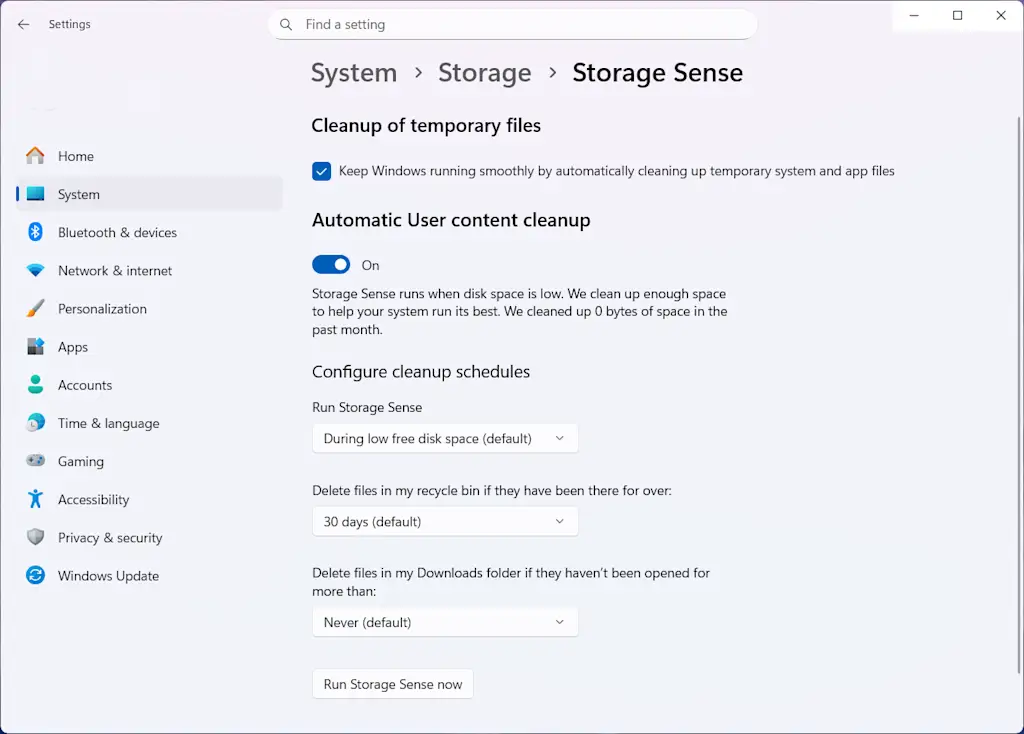Image resolution: width=1024 pixels, height=734 pixels.
Task: Open Windows Update via its sync icon
Action: pos(36,576)
